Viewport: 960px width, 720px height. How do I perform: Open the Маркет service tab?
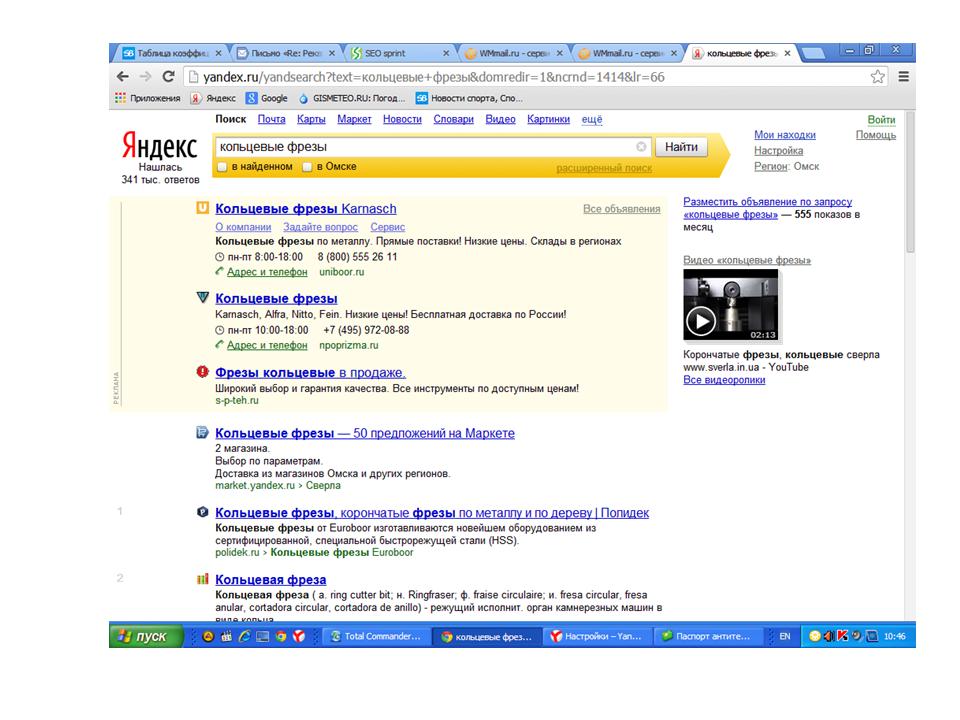(354, 119)
